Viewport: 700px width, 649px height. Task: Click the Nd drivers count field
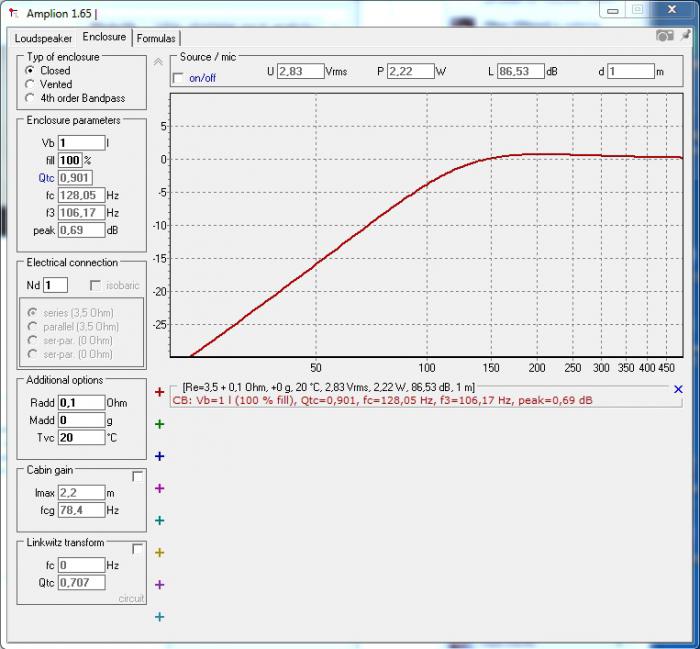pos(55,285)
